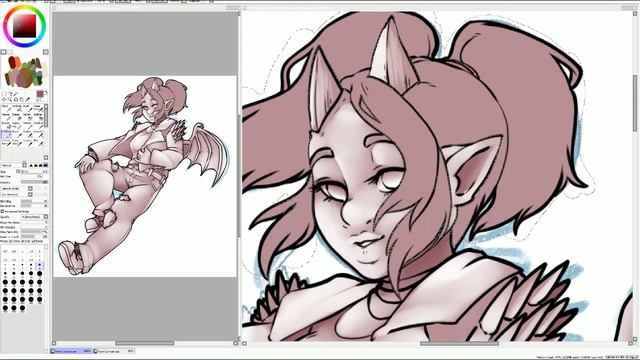Toggle the Press Blend checkbox
The width and height of the screenshot is (640, 360).
tap(33, 241)
